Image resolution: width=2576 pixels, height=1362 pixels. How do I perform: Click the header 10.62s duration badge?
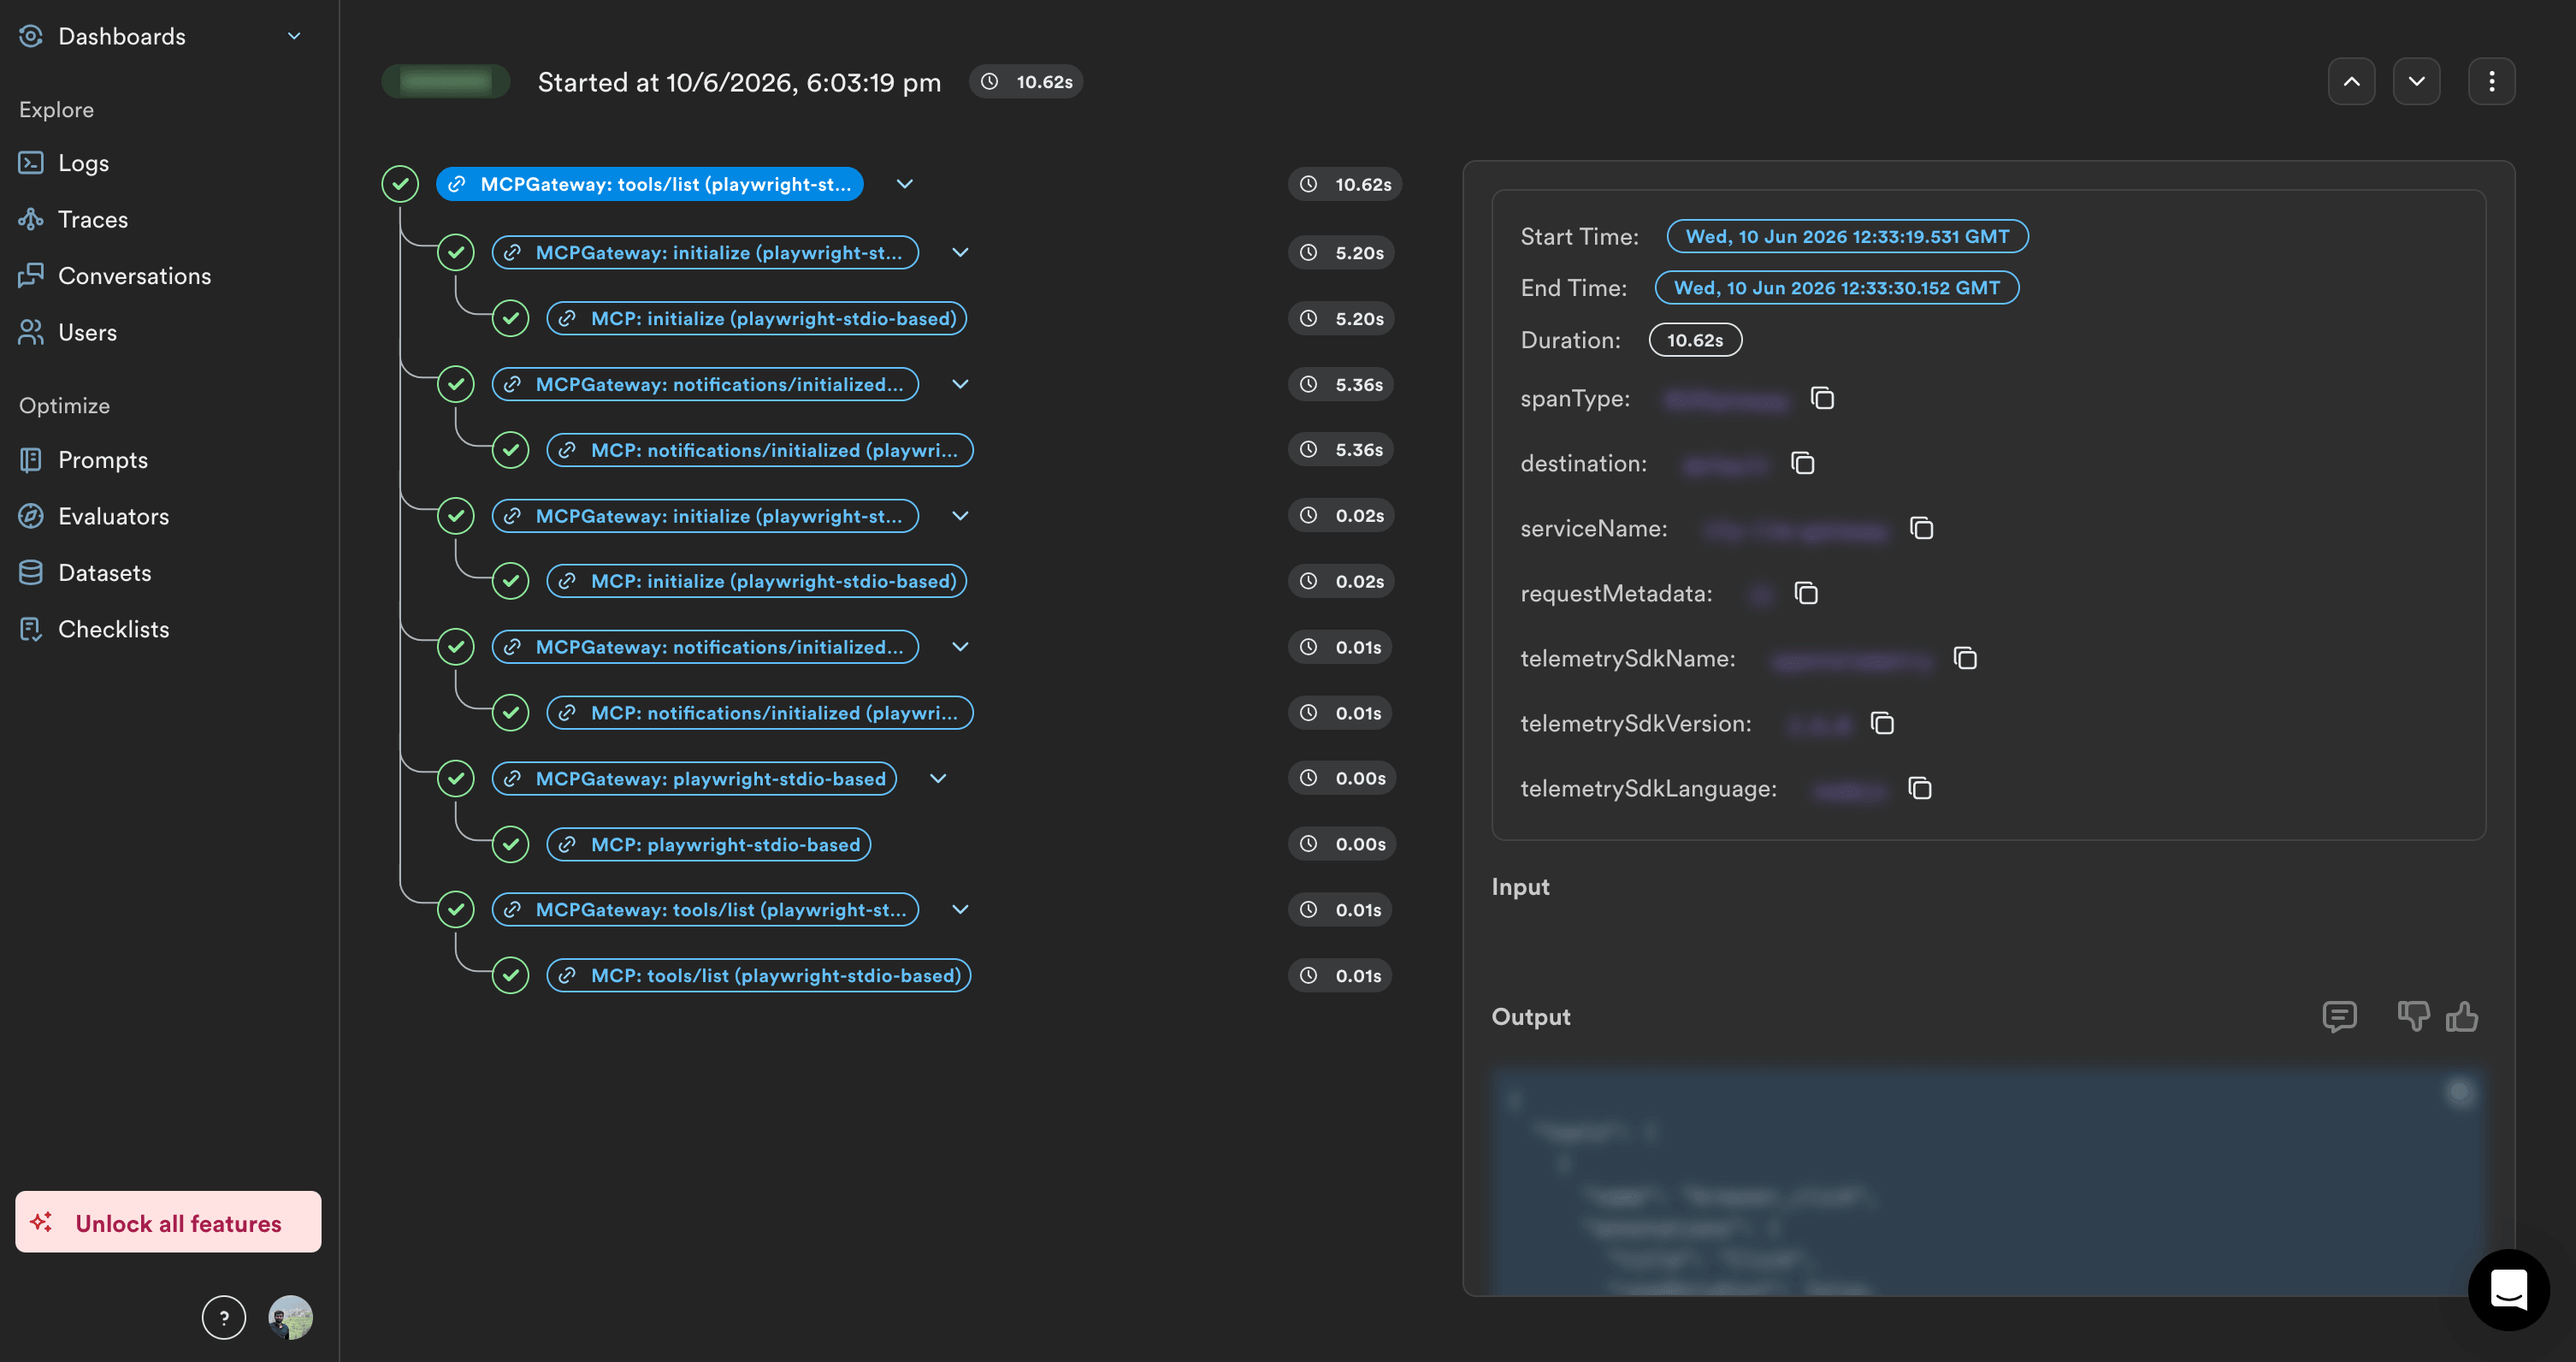click(1027, 82)
